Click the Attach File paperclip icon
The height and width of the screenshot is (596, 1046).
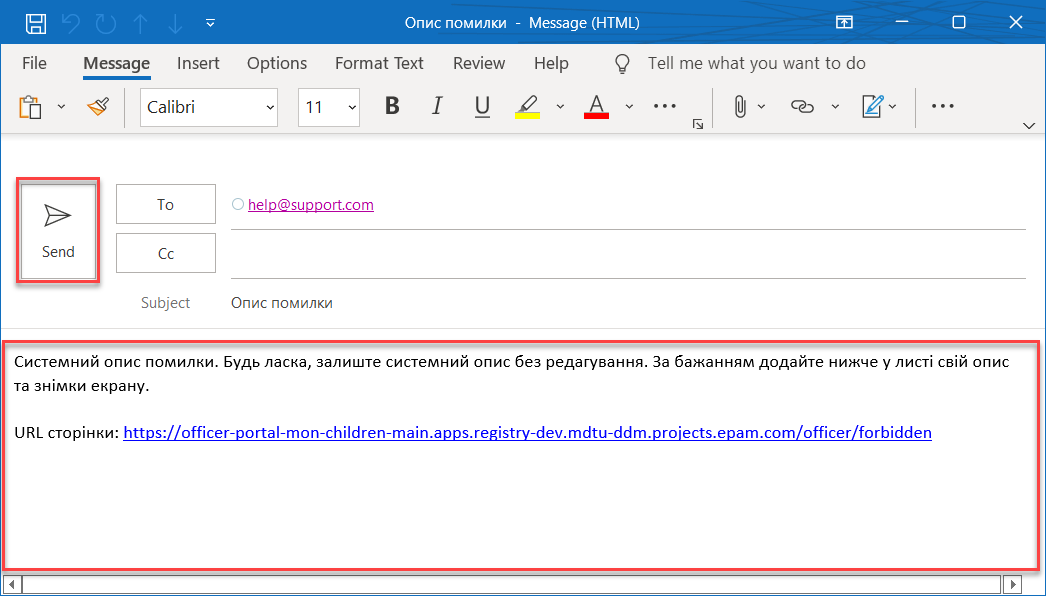(x=740, y=107)
